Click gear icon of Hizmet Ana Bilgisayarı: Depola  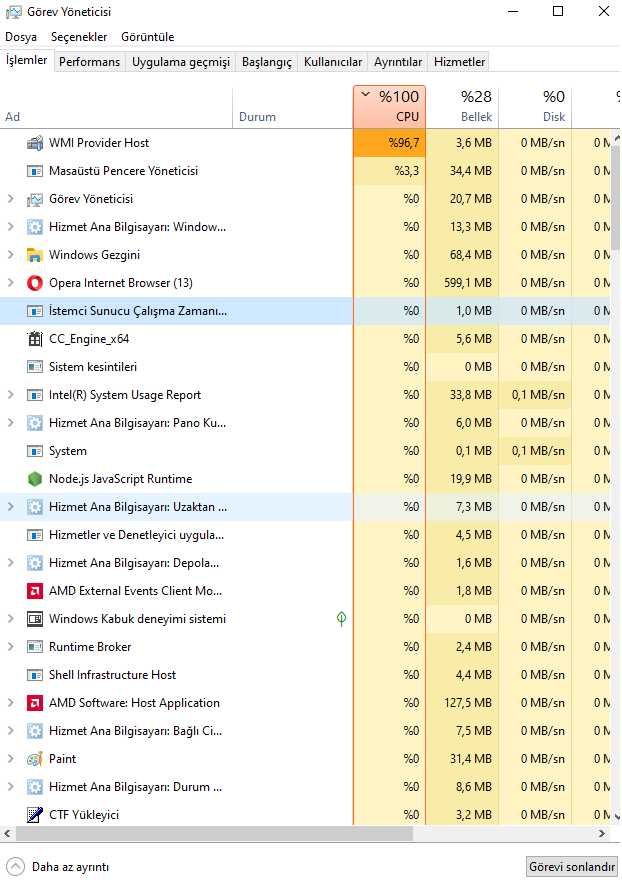pyautogui.click(x=35, y=563)
